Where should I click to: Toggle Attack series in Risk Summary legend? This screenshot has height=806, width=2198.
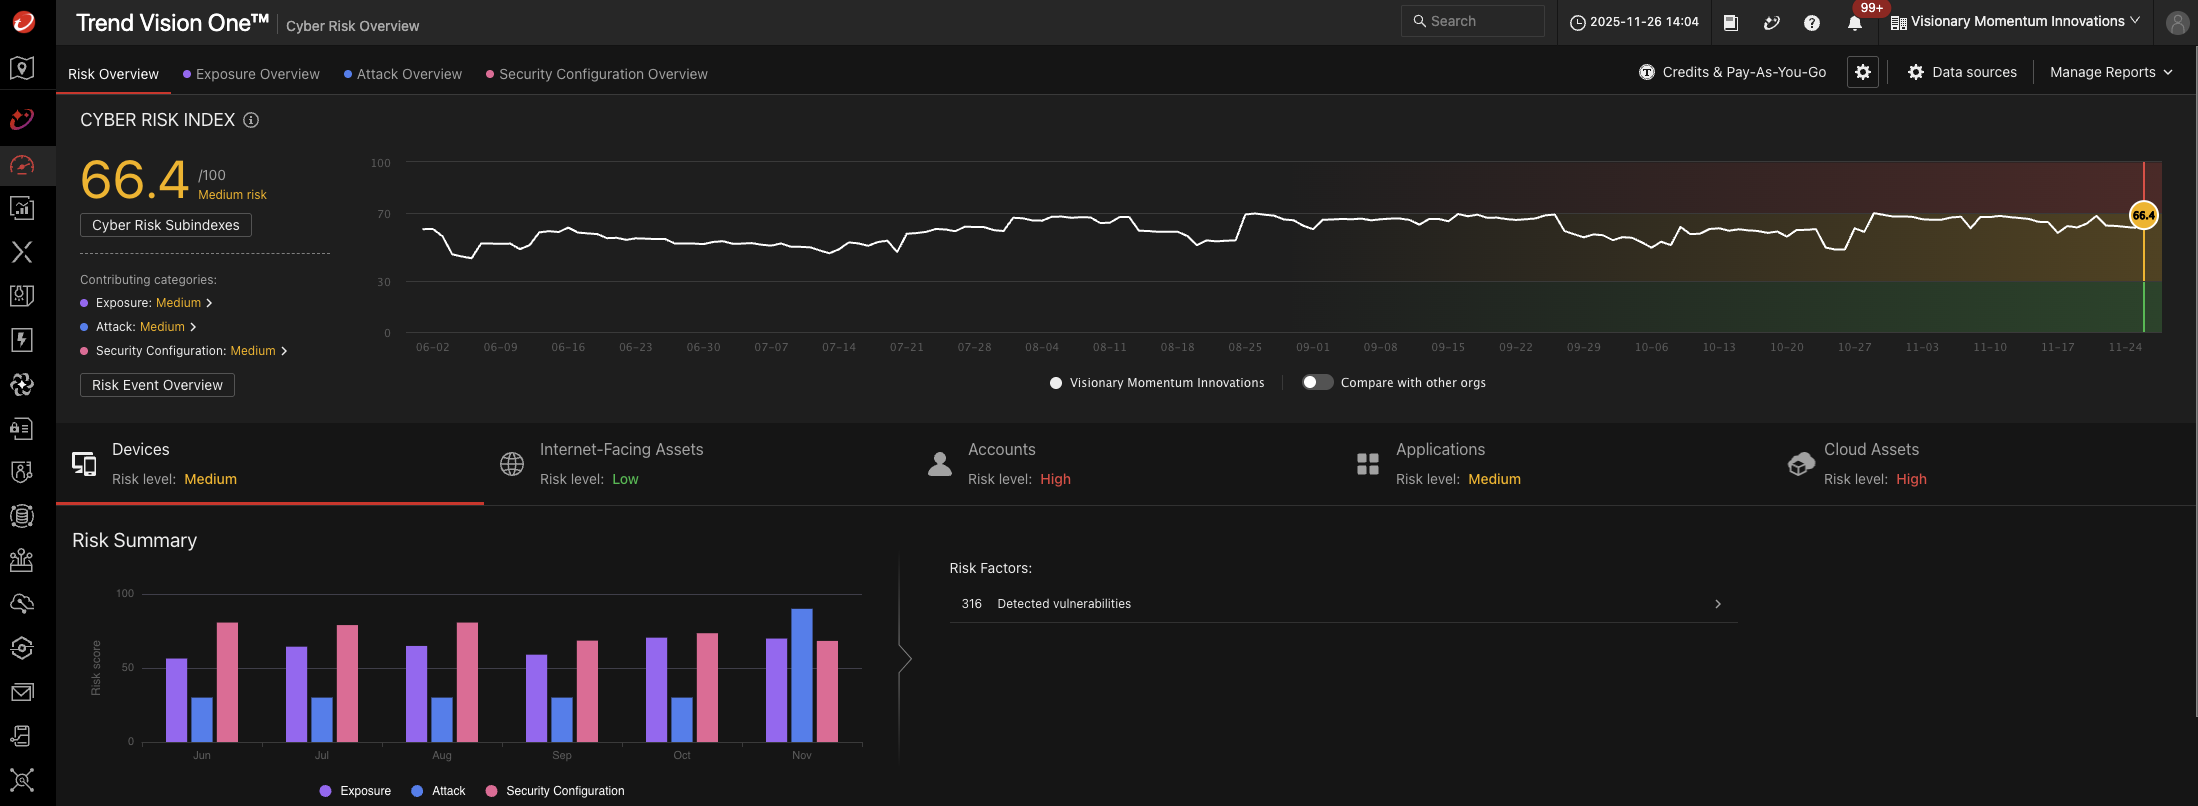click(x=438, y=791)
